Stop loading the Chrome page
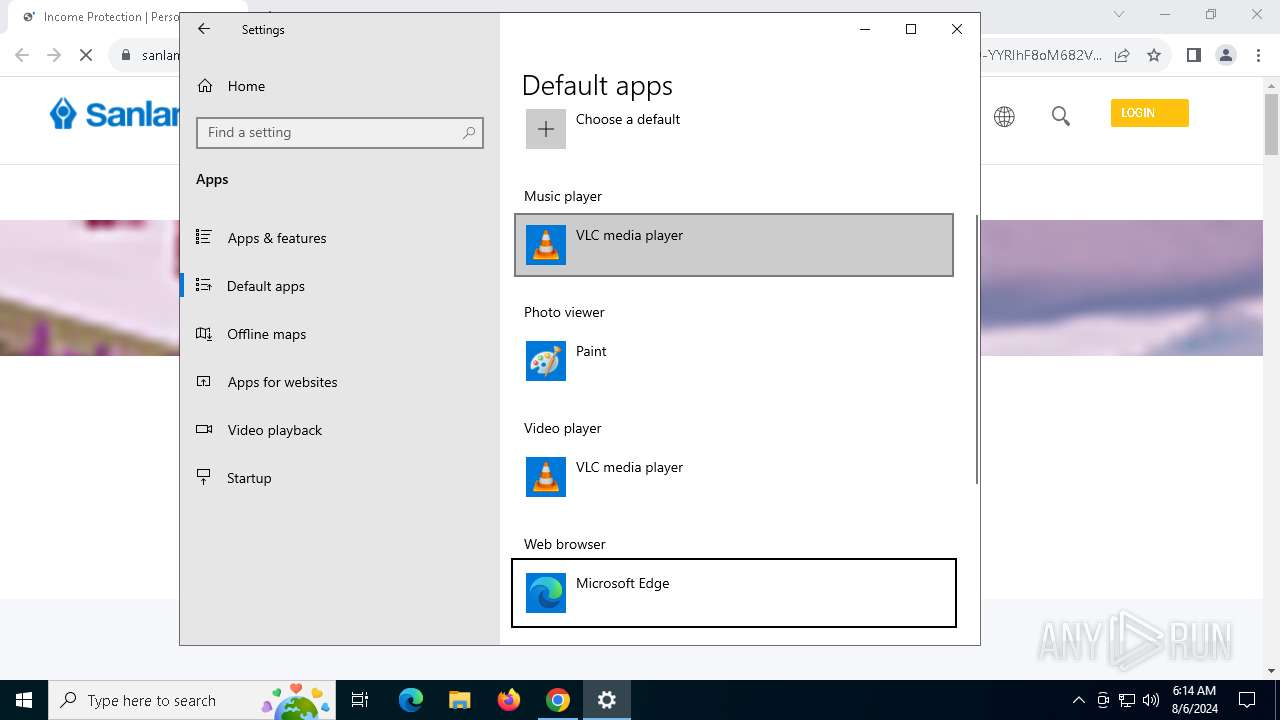The image size is (1280, 720). tap(86, 55)
